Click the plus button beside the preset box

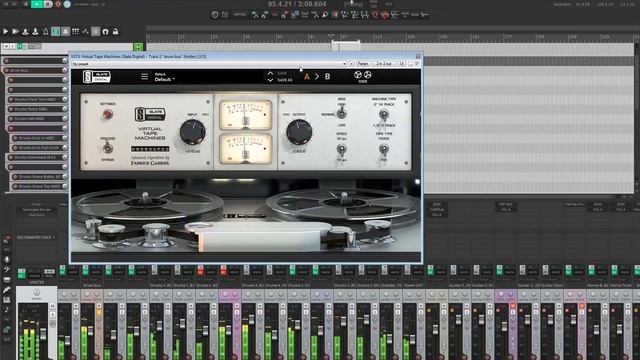[x=351, y=64]
